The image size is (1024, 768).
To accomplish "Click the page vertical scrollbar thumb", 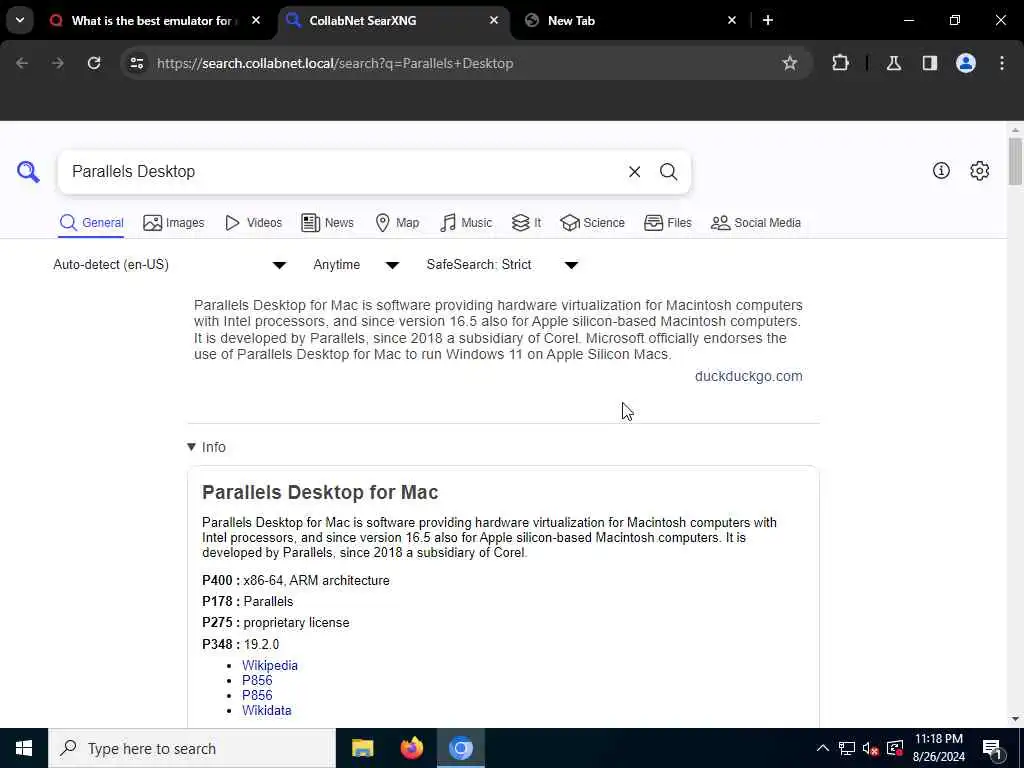I will (1015, 161).
